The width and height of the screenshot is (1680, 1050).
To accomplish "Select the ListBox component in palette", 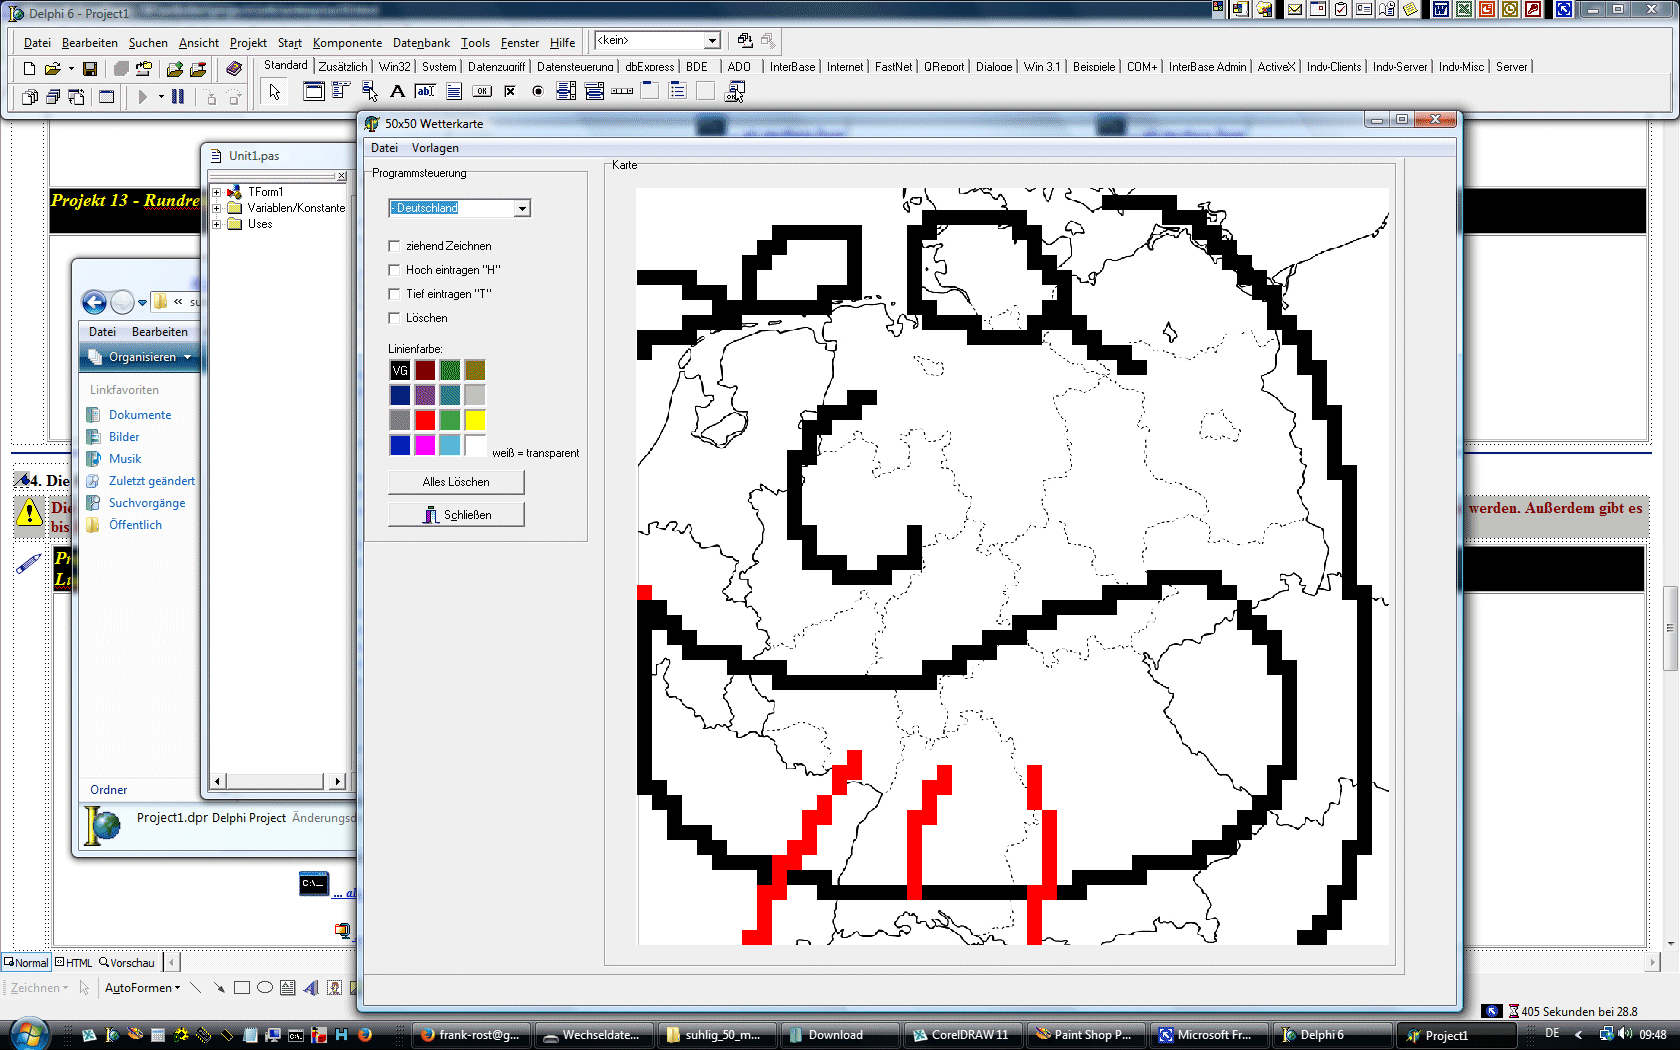I will (565, 91).
